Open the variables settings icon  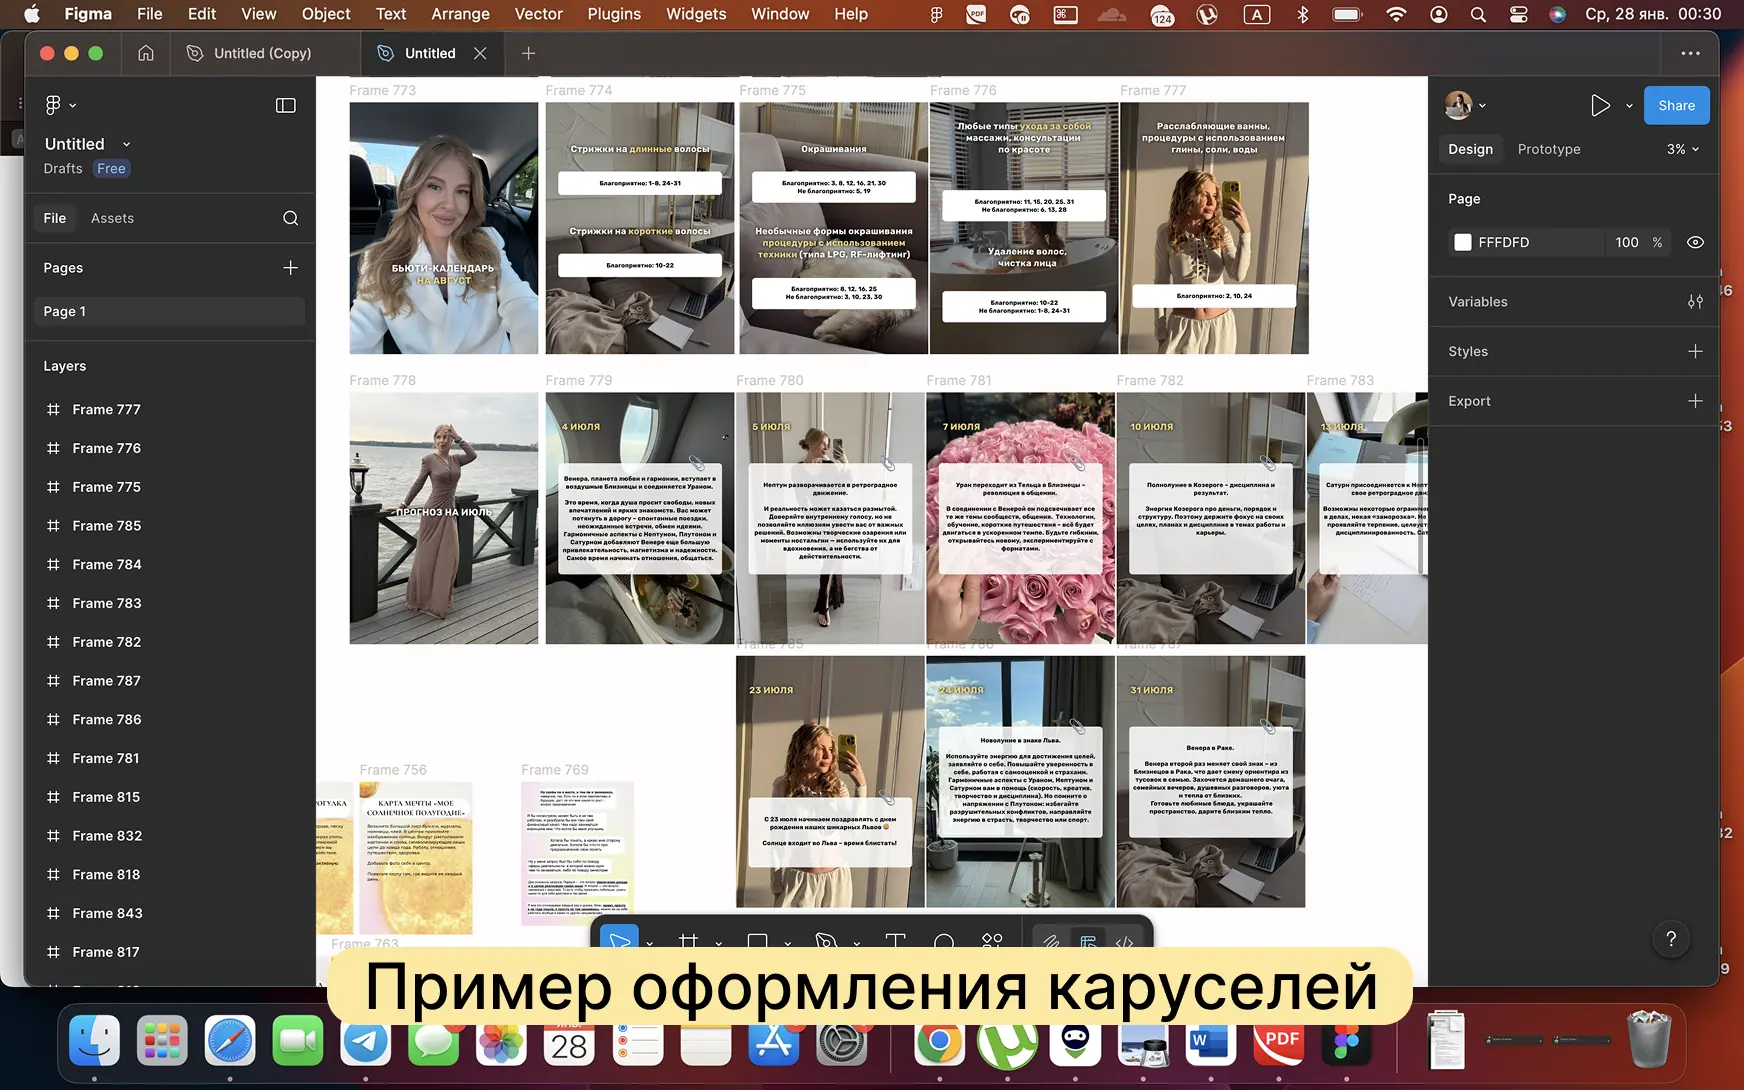(1695, 302)
